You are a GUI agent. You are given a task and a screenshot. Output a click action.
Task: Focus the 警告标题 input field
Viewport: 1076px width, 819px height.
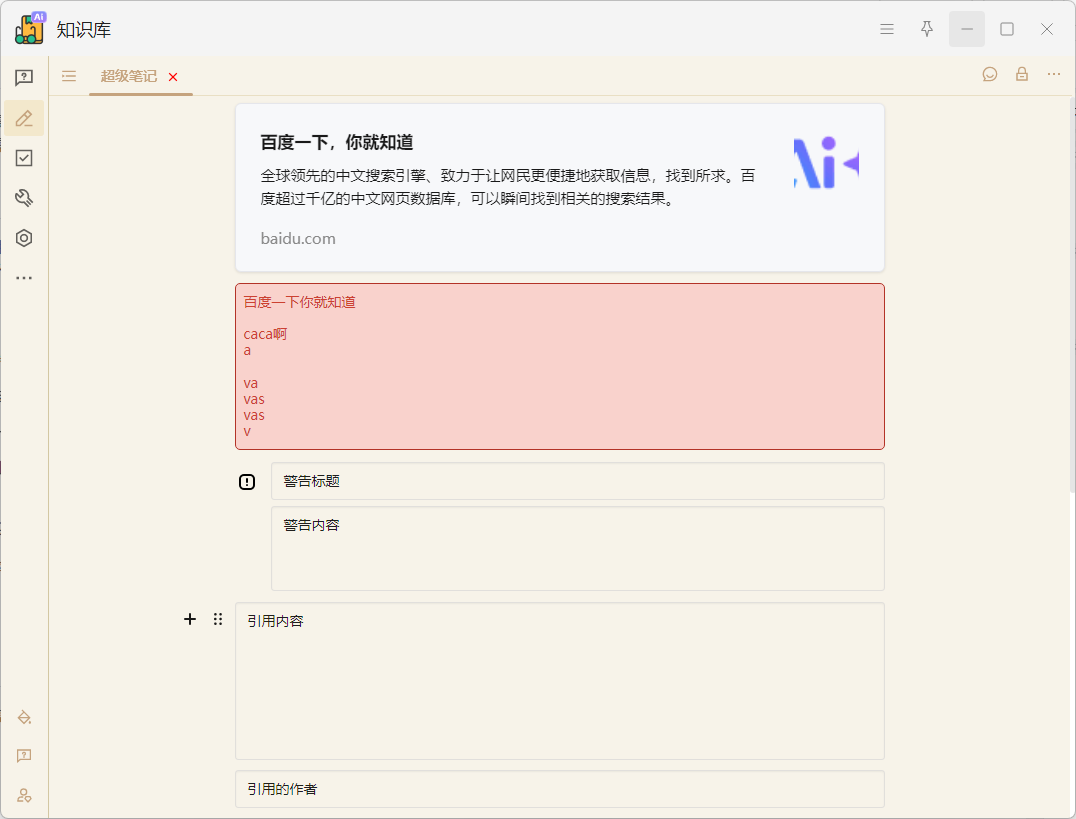577,481
